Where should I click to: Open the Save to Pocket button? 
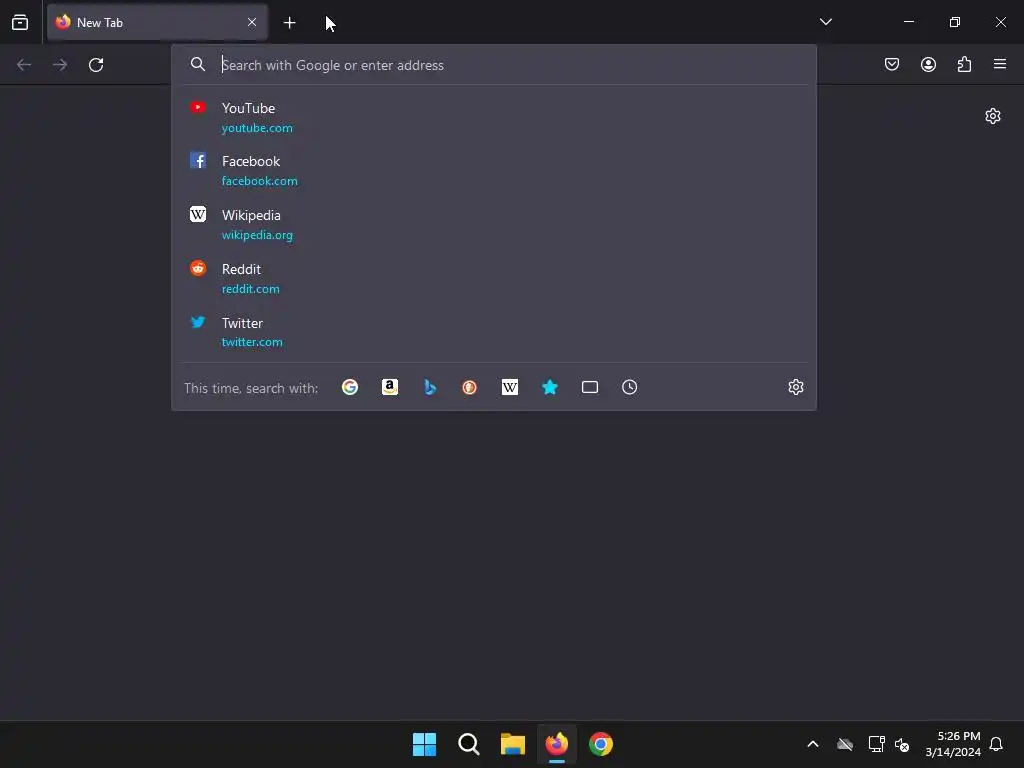(892, 64)
